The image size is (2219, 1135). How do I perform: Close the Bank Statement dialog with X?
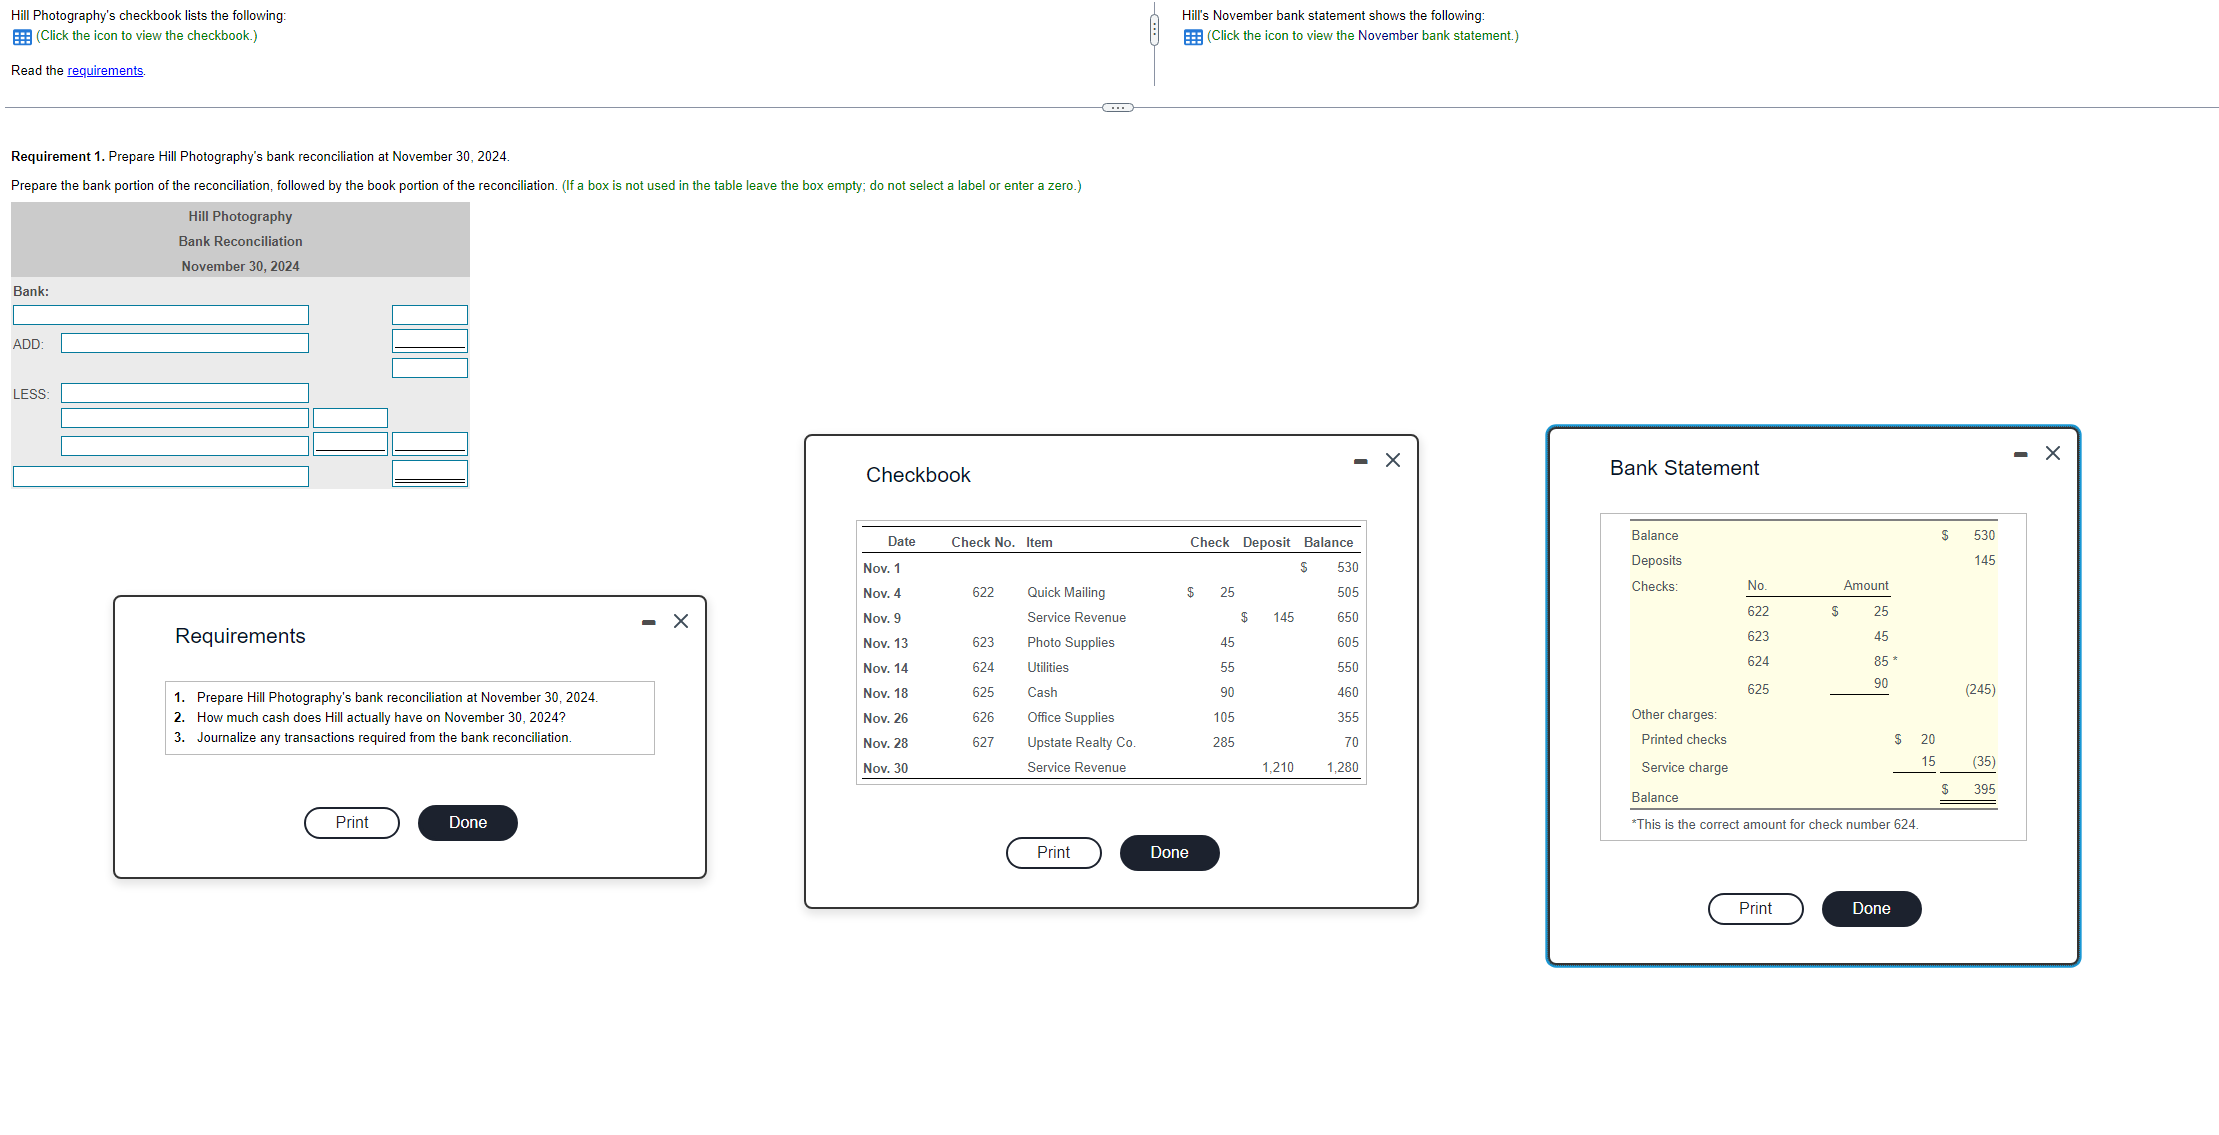(x=2053, y=453)
